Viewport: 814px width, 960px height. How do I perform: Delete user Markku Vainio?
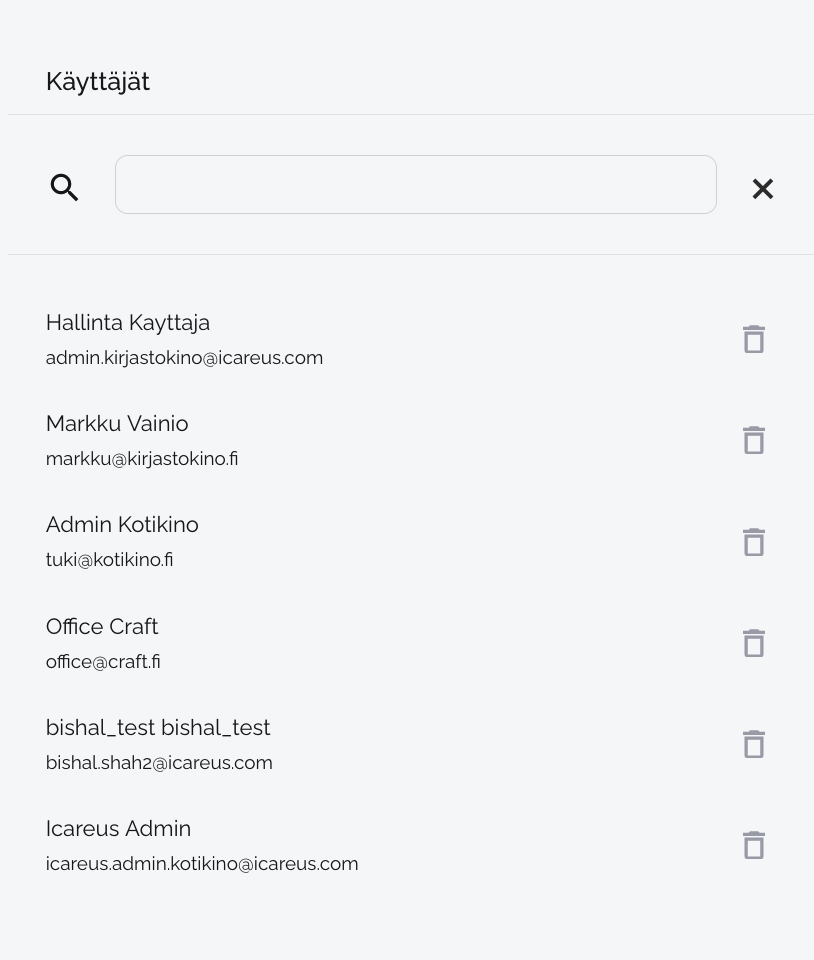tap(754, 440)
